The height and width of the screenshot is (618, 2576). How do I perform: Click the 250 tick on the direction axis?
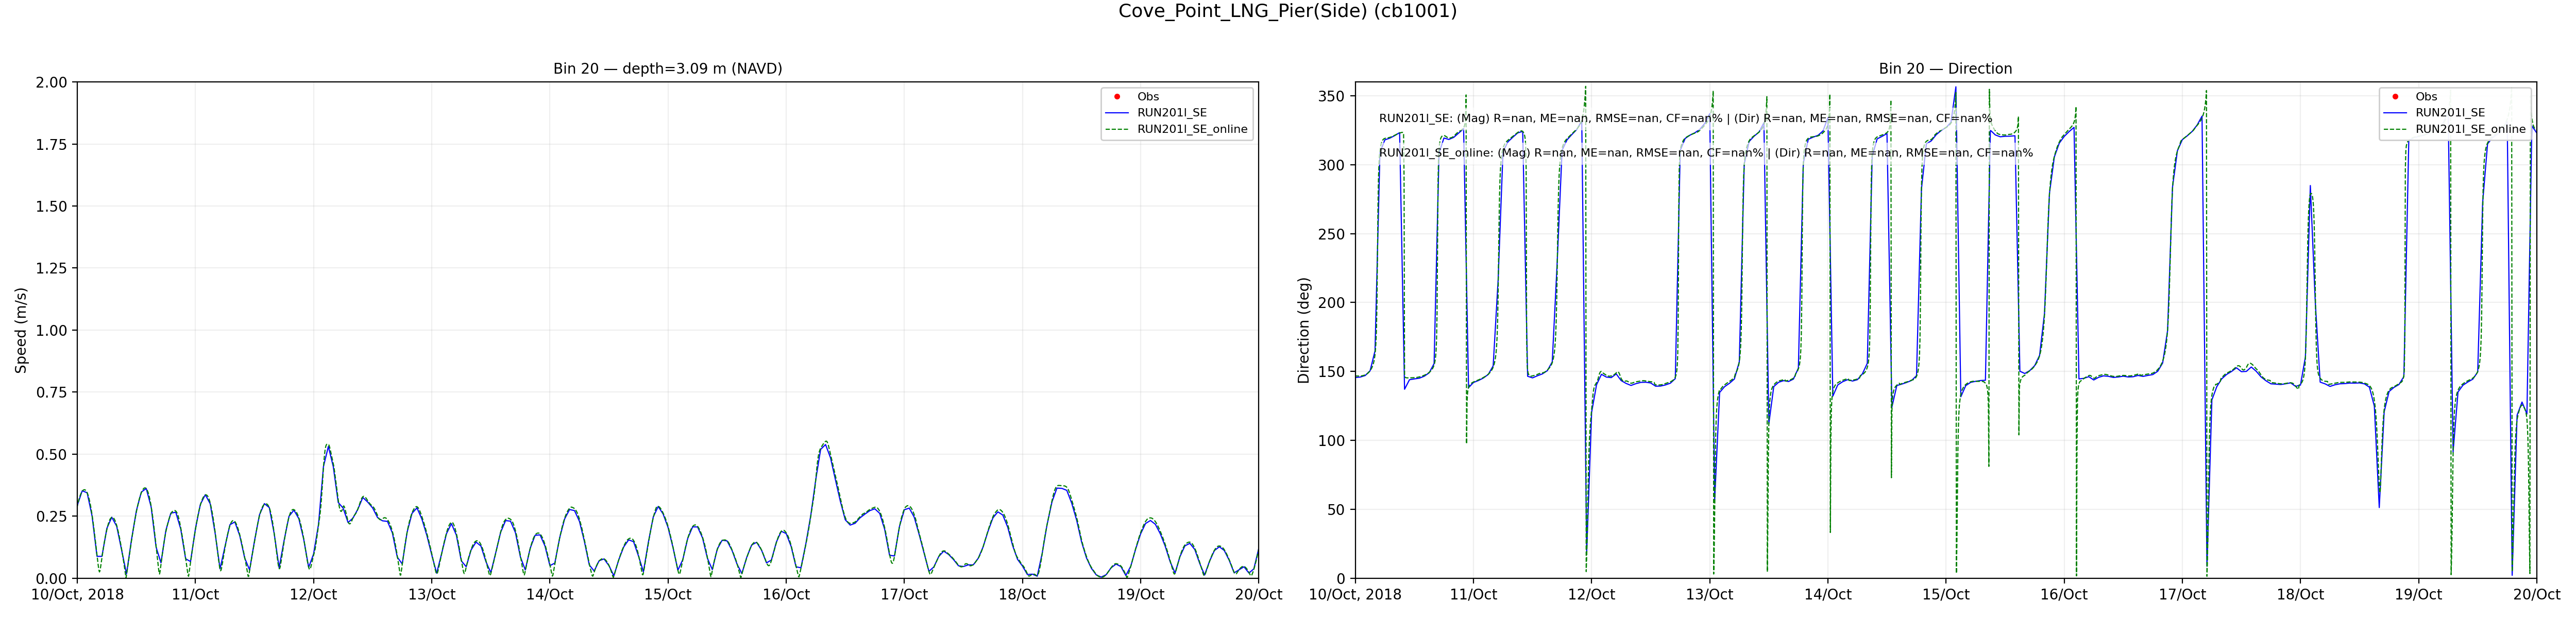pyautogui.click(x=1332, y=234)
